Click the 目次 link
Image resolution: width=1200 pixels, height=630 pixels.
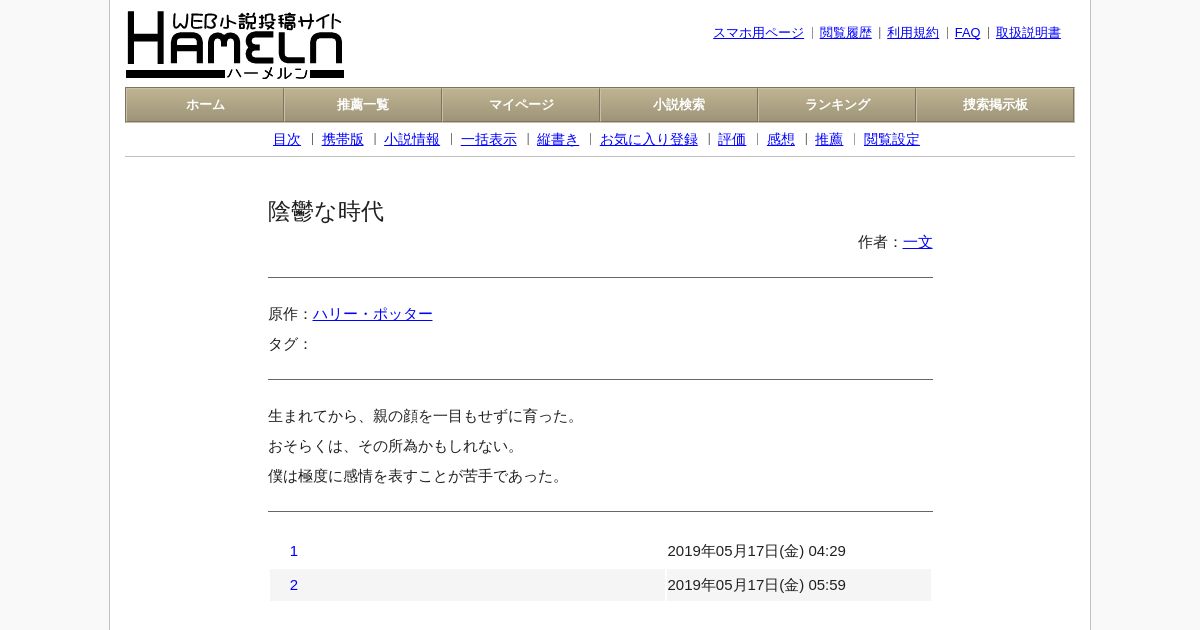coord(287,140)
